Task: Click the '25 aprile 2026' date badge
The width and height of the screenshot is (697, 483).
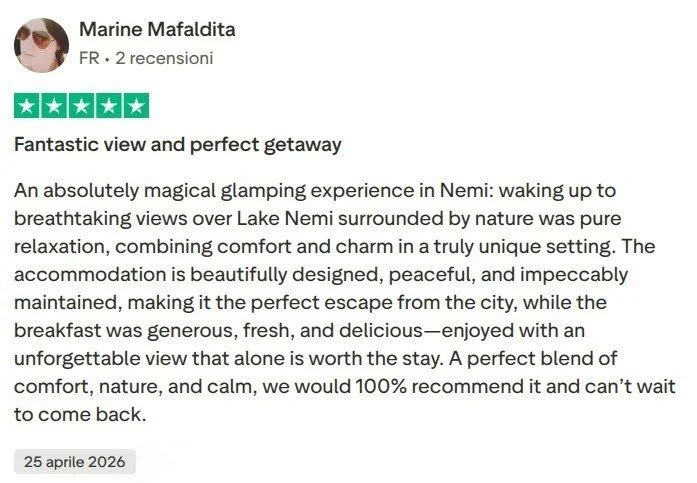Action: [75, 462]
